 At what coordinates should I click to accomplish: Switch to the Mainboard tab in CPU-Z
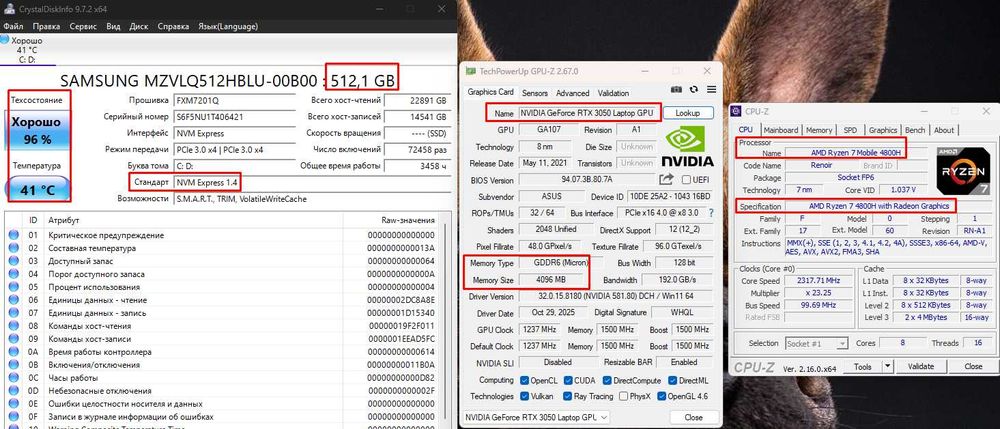[x=781, y=130]
